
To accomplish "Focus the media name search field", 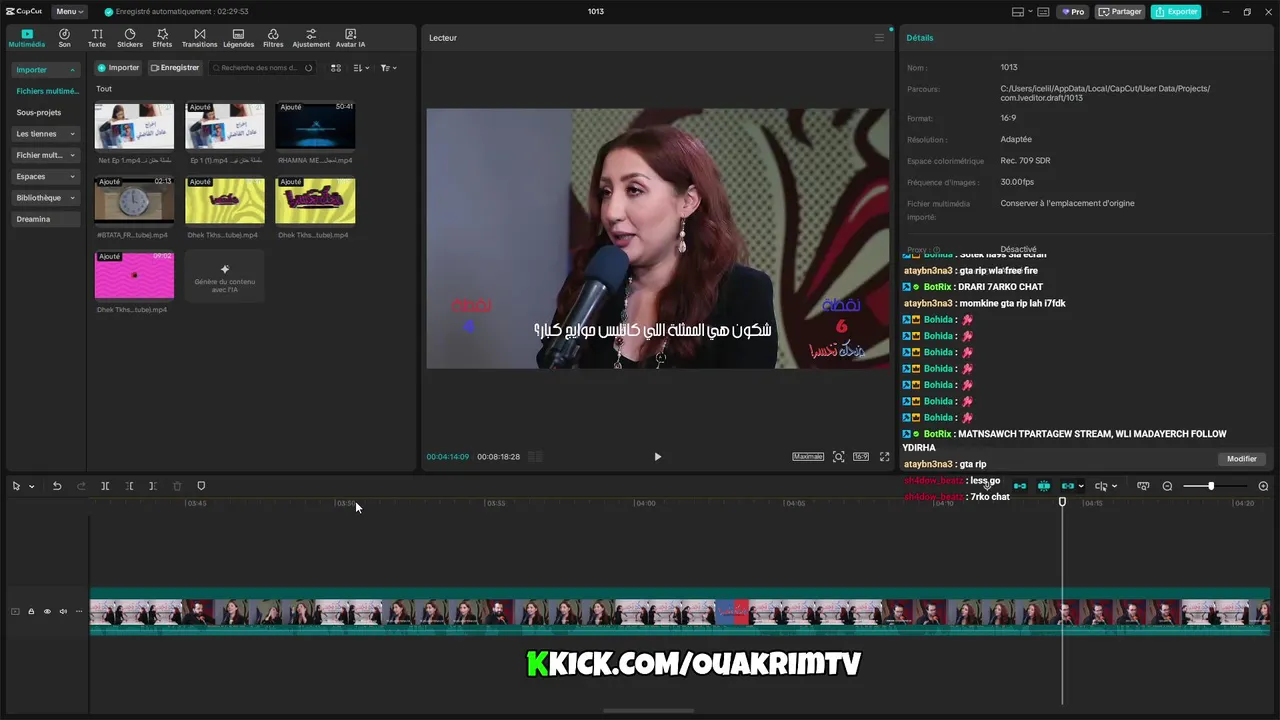I will [261, 68].
